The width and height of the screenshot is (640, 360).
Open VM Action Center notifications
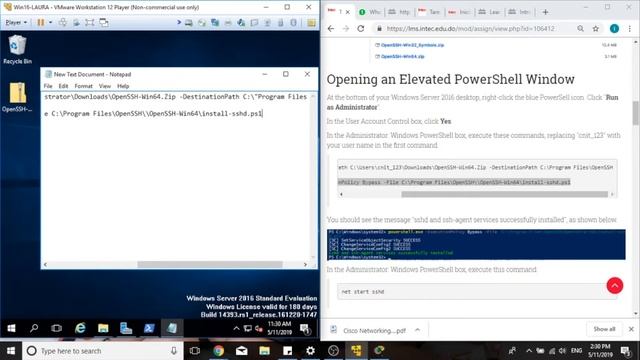coord(305,328)
